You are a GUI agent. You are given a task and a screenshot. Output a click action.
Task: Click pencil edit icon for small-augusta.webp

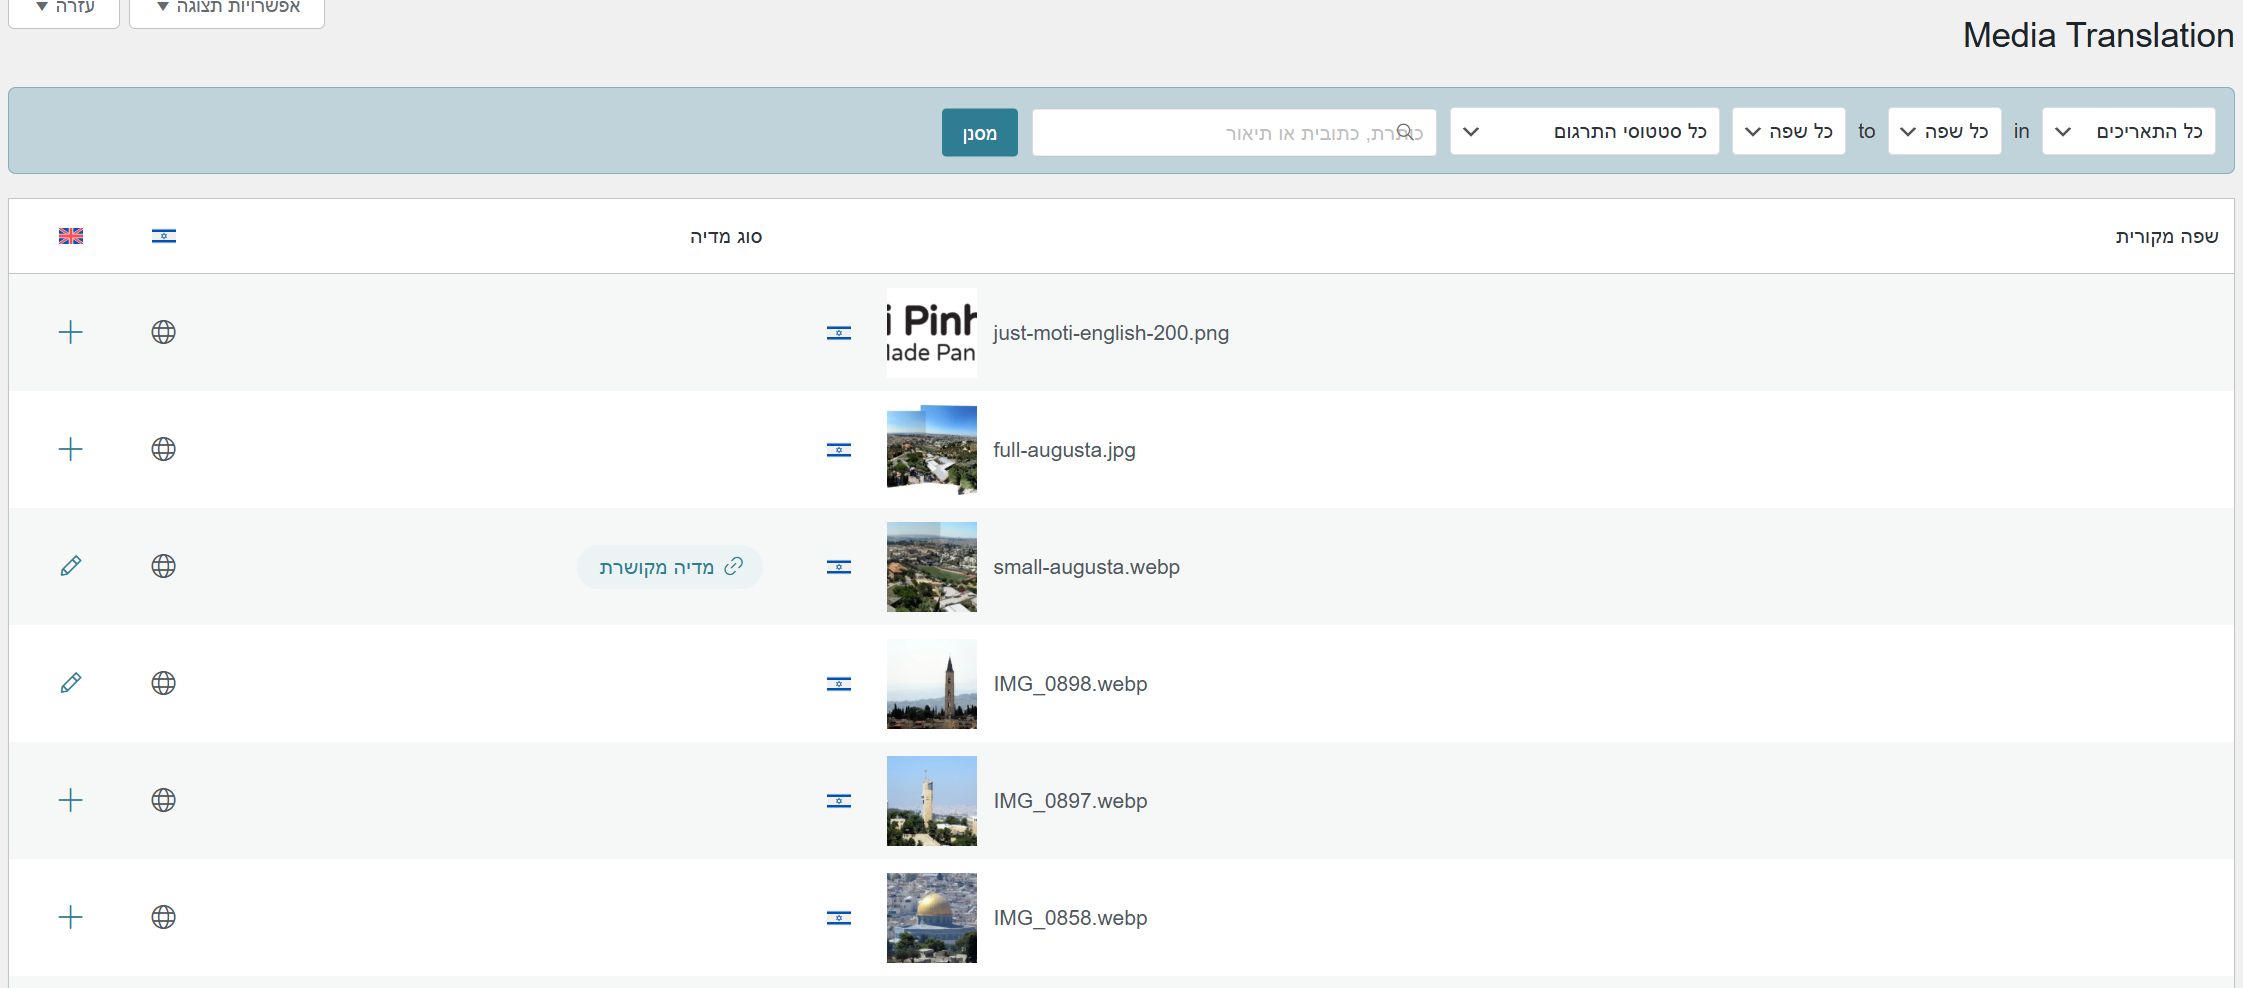pyautogui.click(x=70, y=566)
